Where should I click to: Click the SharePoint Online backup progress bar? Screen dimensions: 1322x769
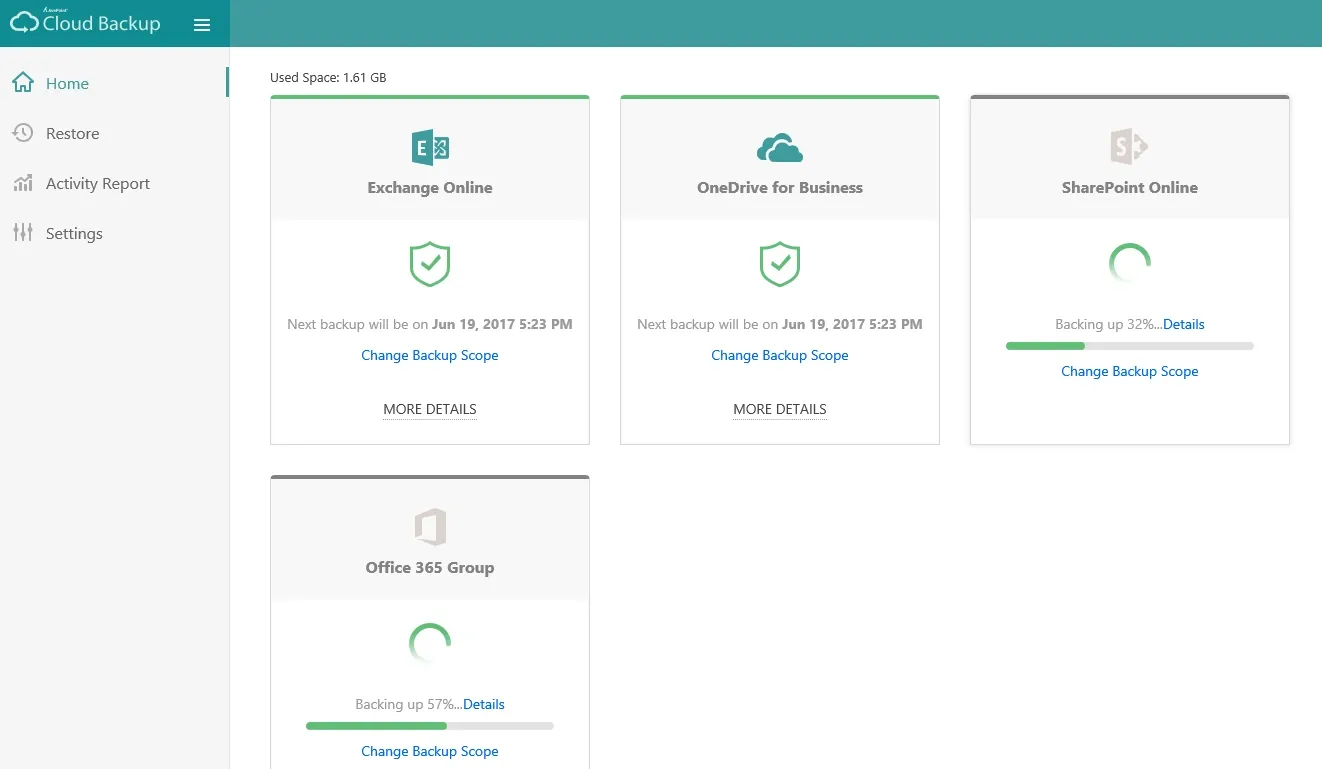pyautogui.click(x=1130, y=346)
